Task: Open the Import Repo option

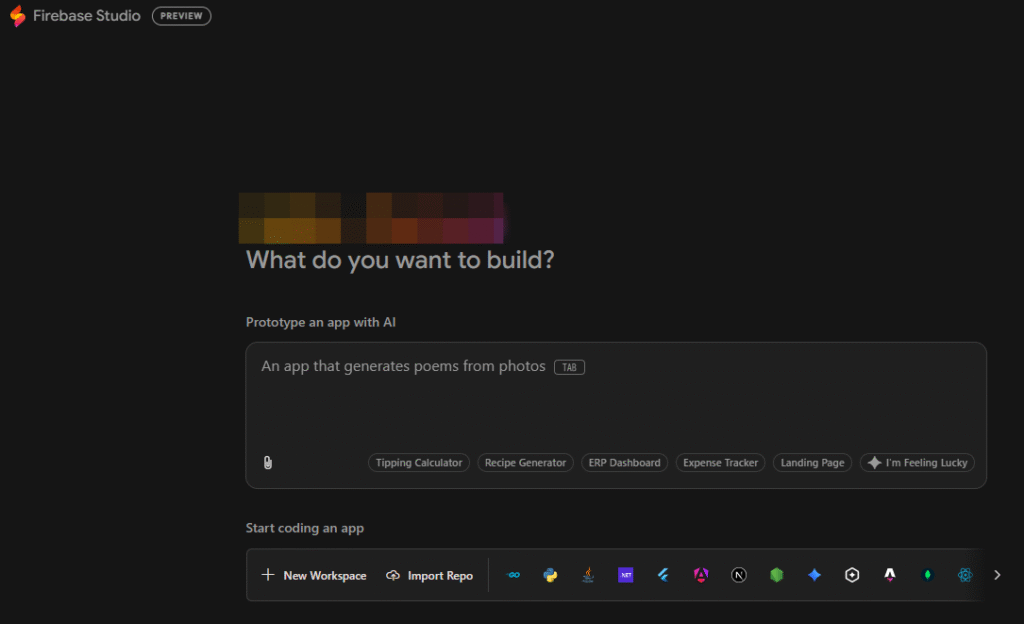Action: point(430,575)
